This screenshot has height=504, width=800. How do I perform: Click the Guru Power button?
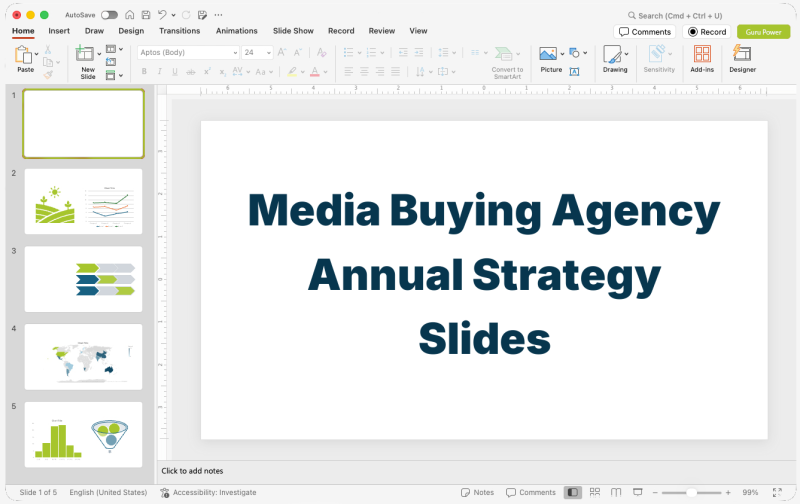coord(764,32)
